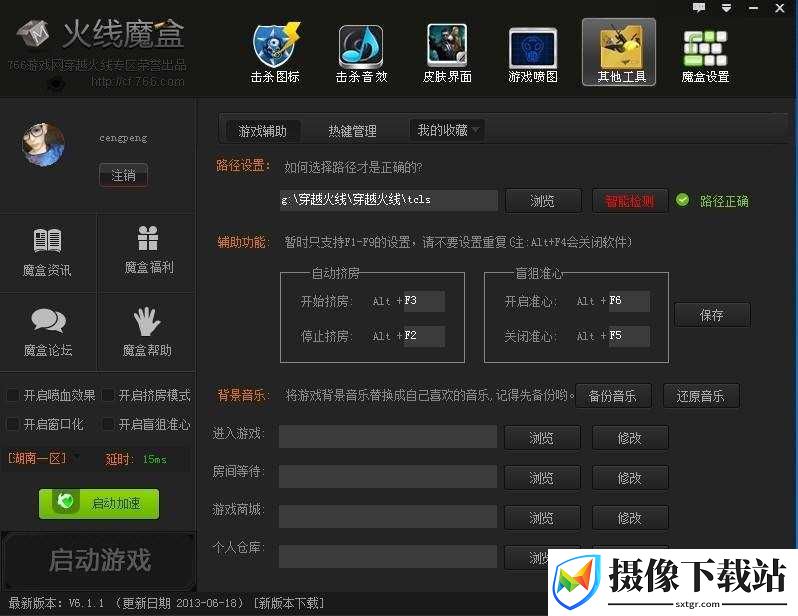Click 浏览 for 房间等待 music
The height and width of the screenshot is (616, 798).
[542, 478]
